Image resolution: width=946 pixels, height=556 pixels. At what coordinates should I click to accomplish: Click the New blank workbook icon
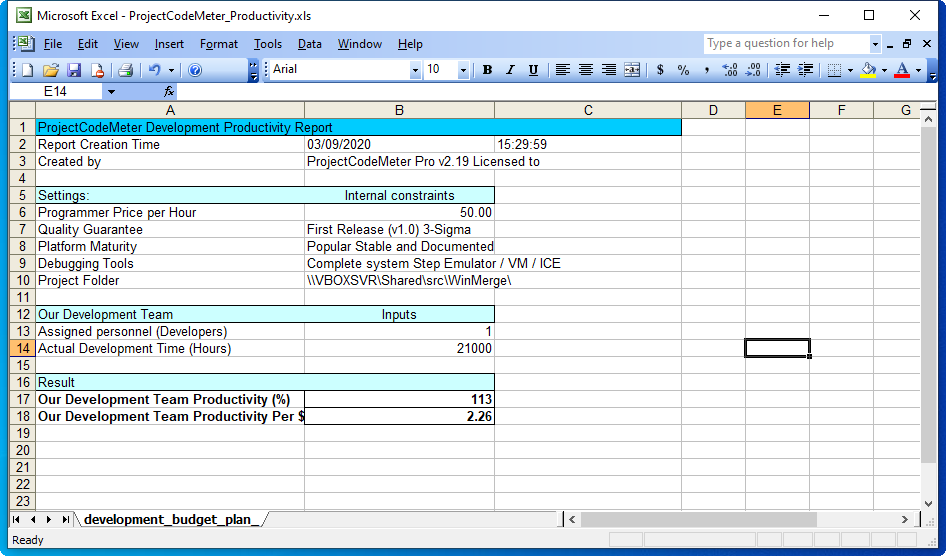click(x=27, y=70)
